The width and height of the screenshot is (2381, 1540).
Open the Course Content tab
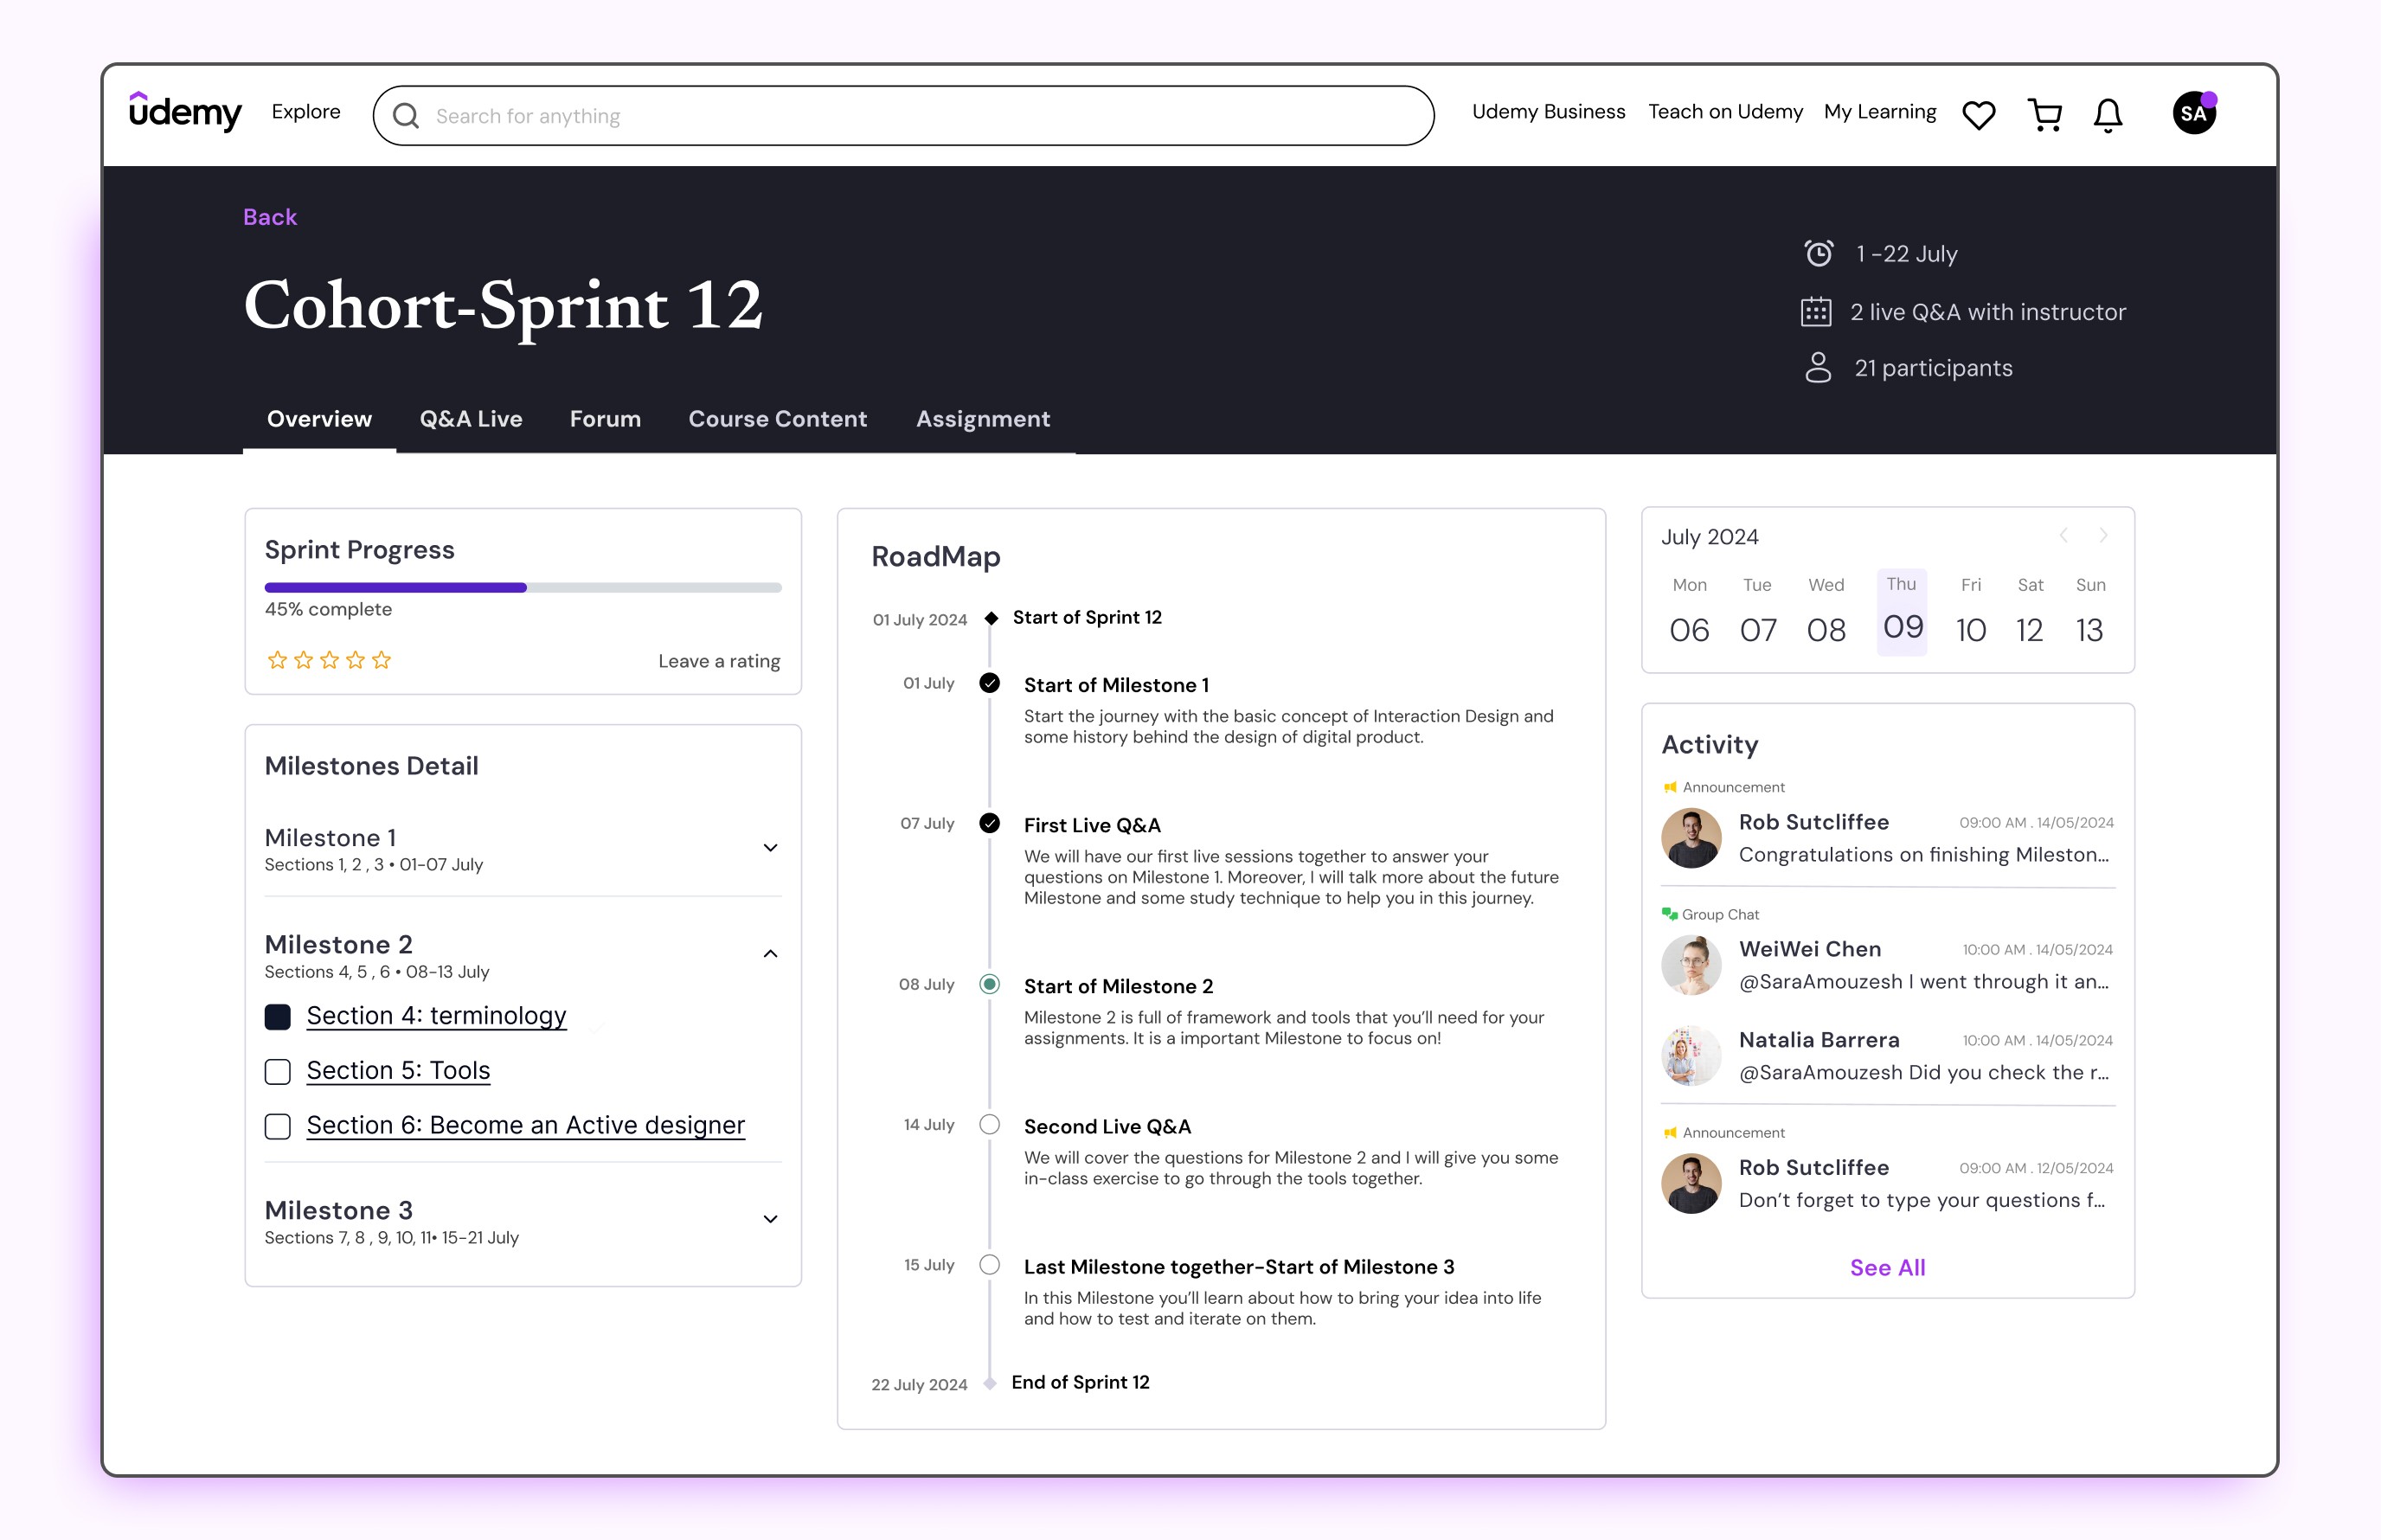click(777, 419)
